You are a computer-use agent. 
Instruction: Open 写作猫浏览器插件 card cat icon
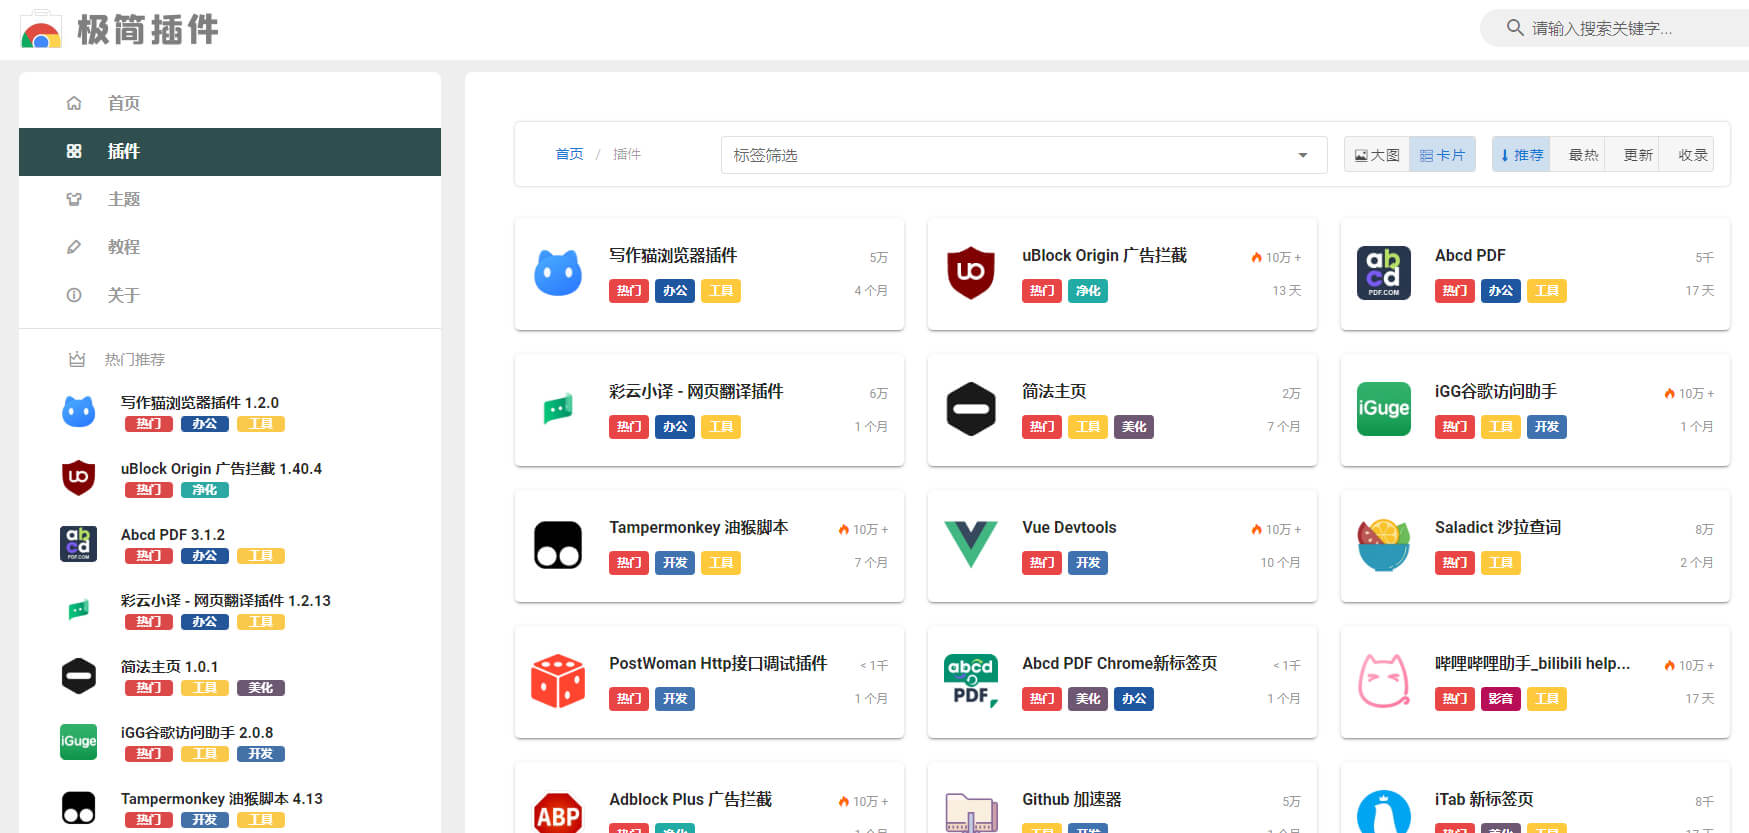(558, 273)
